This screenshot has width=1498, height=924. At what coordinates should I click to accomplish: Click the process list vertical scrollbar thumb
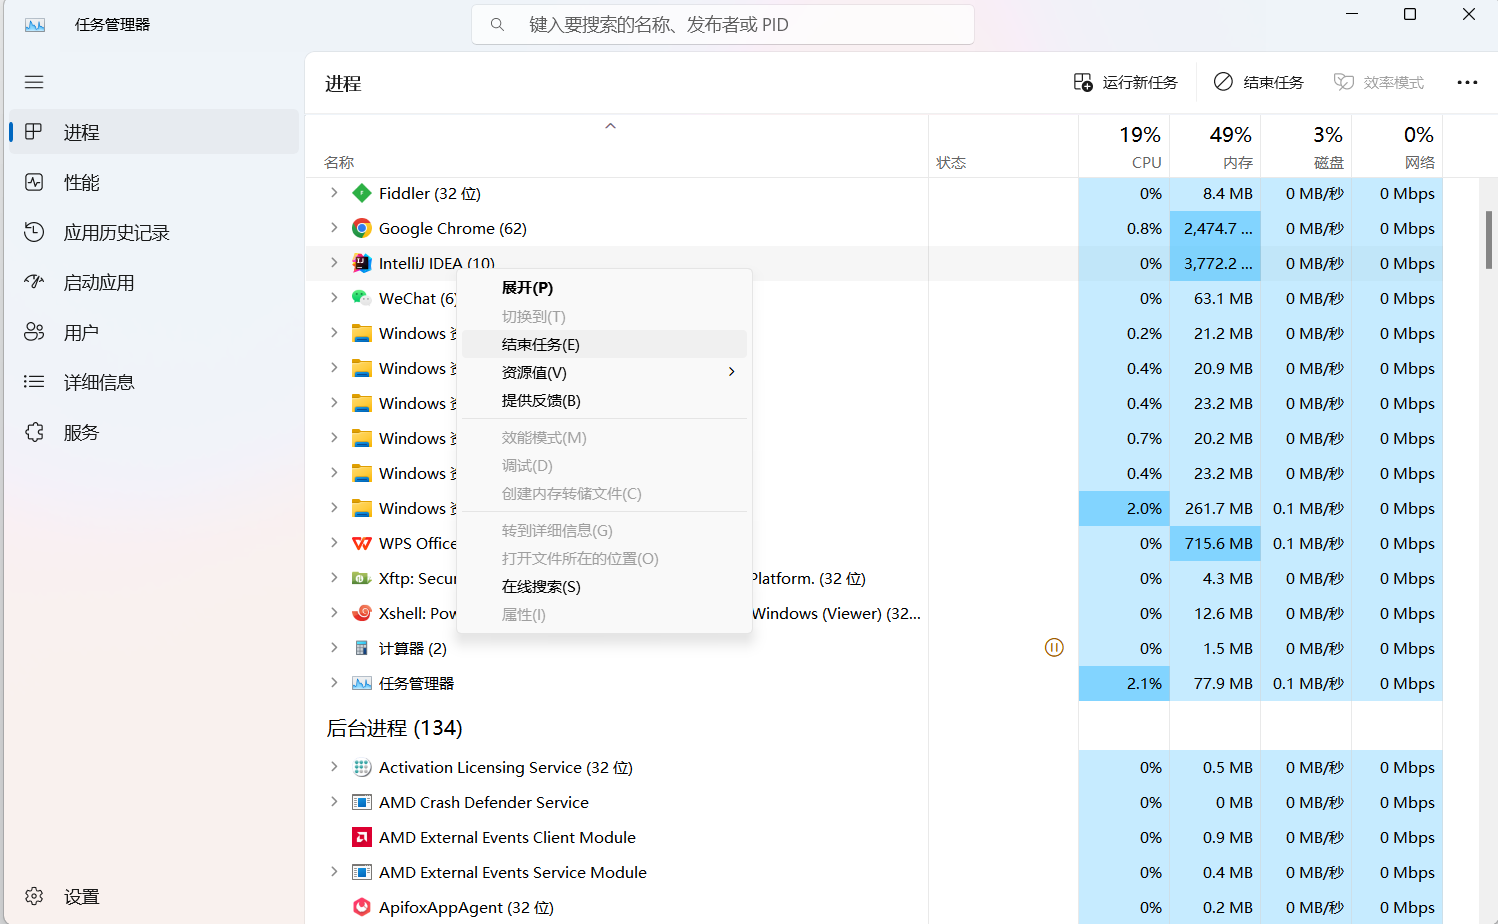point(1488,239)
